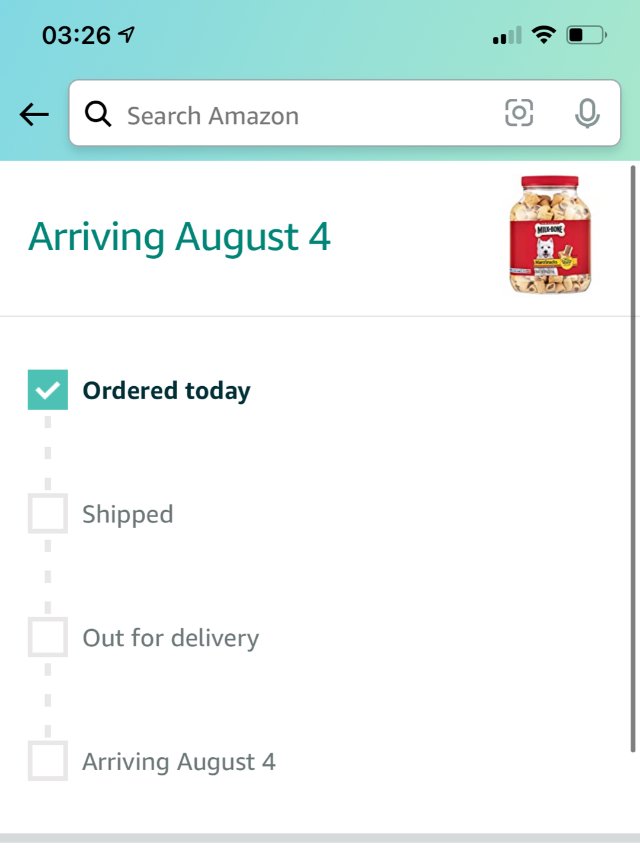Tap the location arrow status icon
The image size is (640, 853).
(x=127, y=35)
